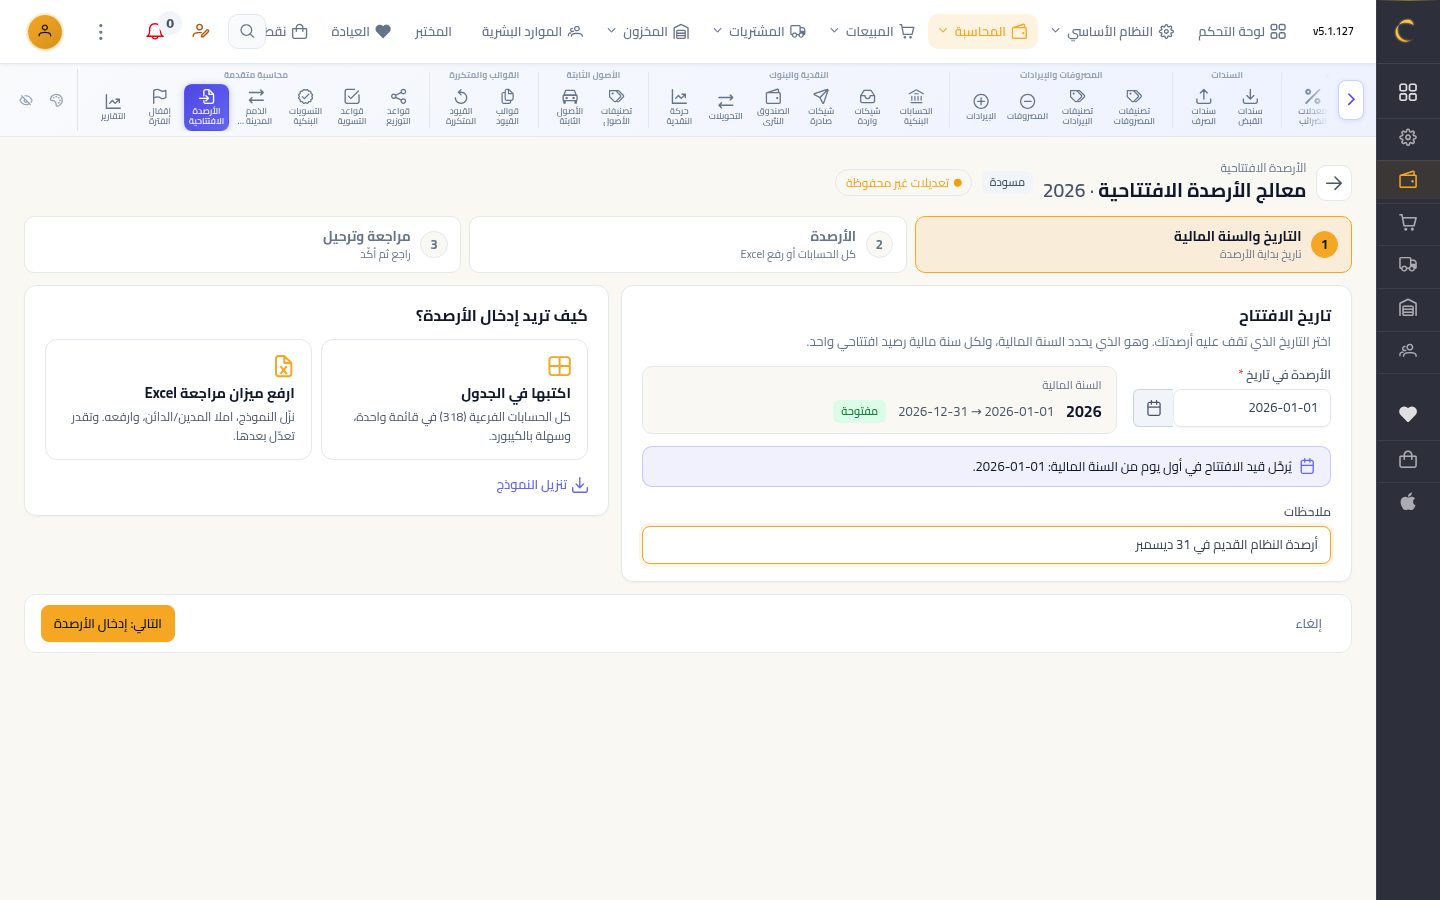Open الموارد البشرية human resources menu
The width and height of the screenshot is (1440, 900).
[532, 32]
